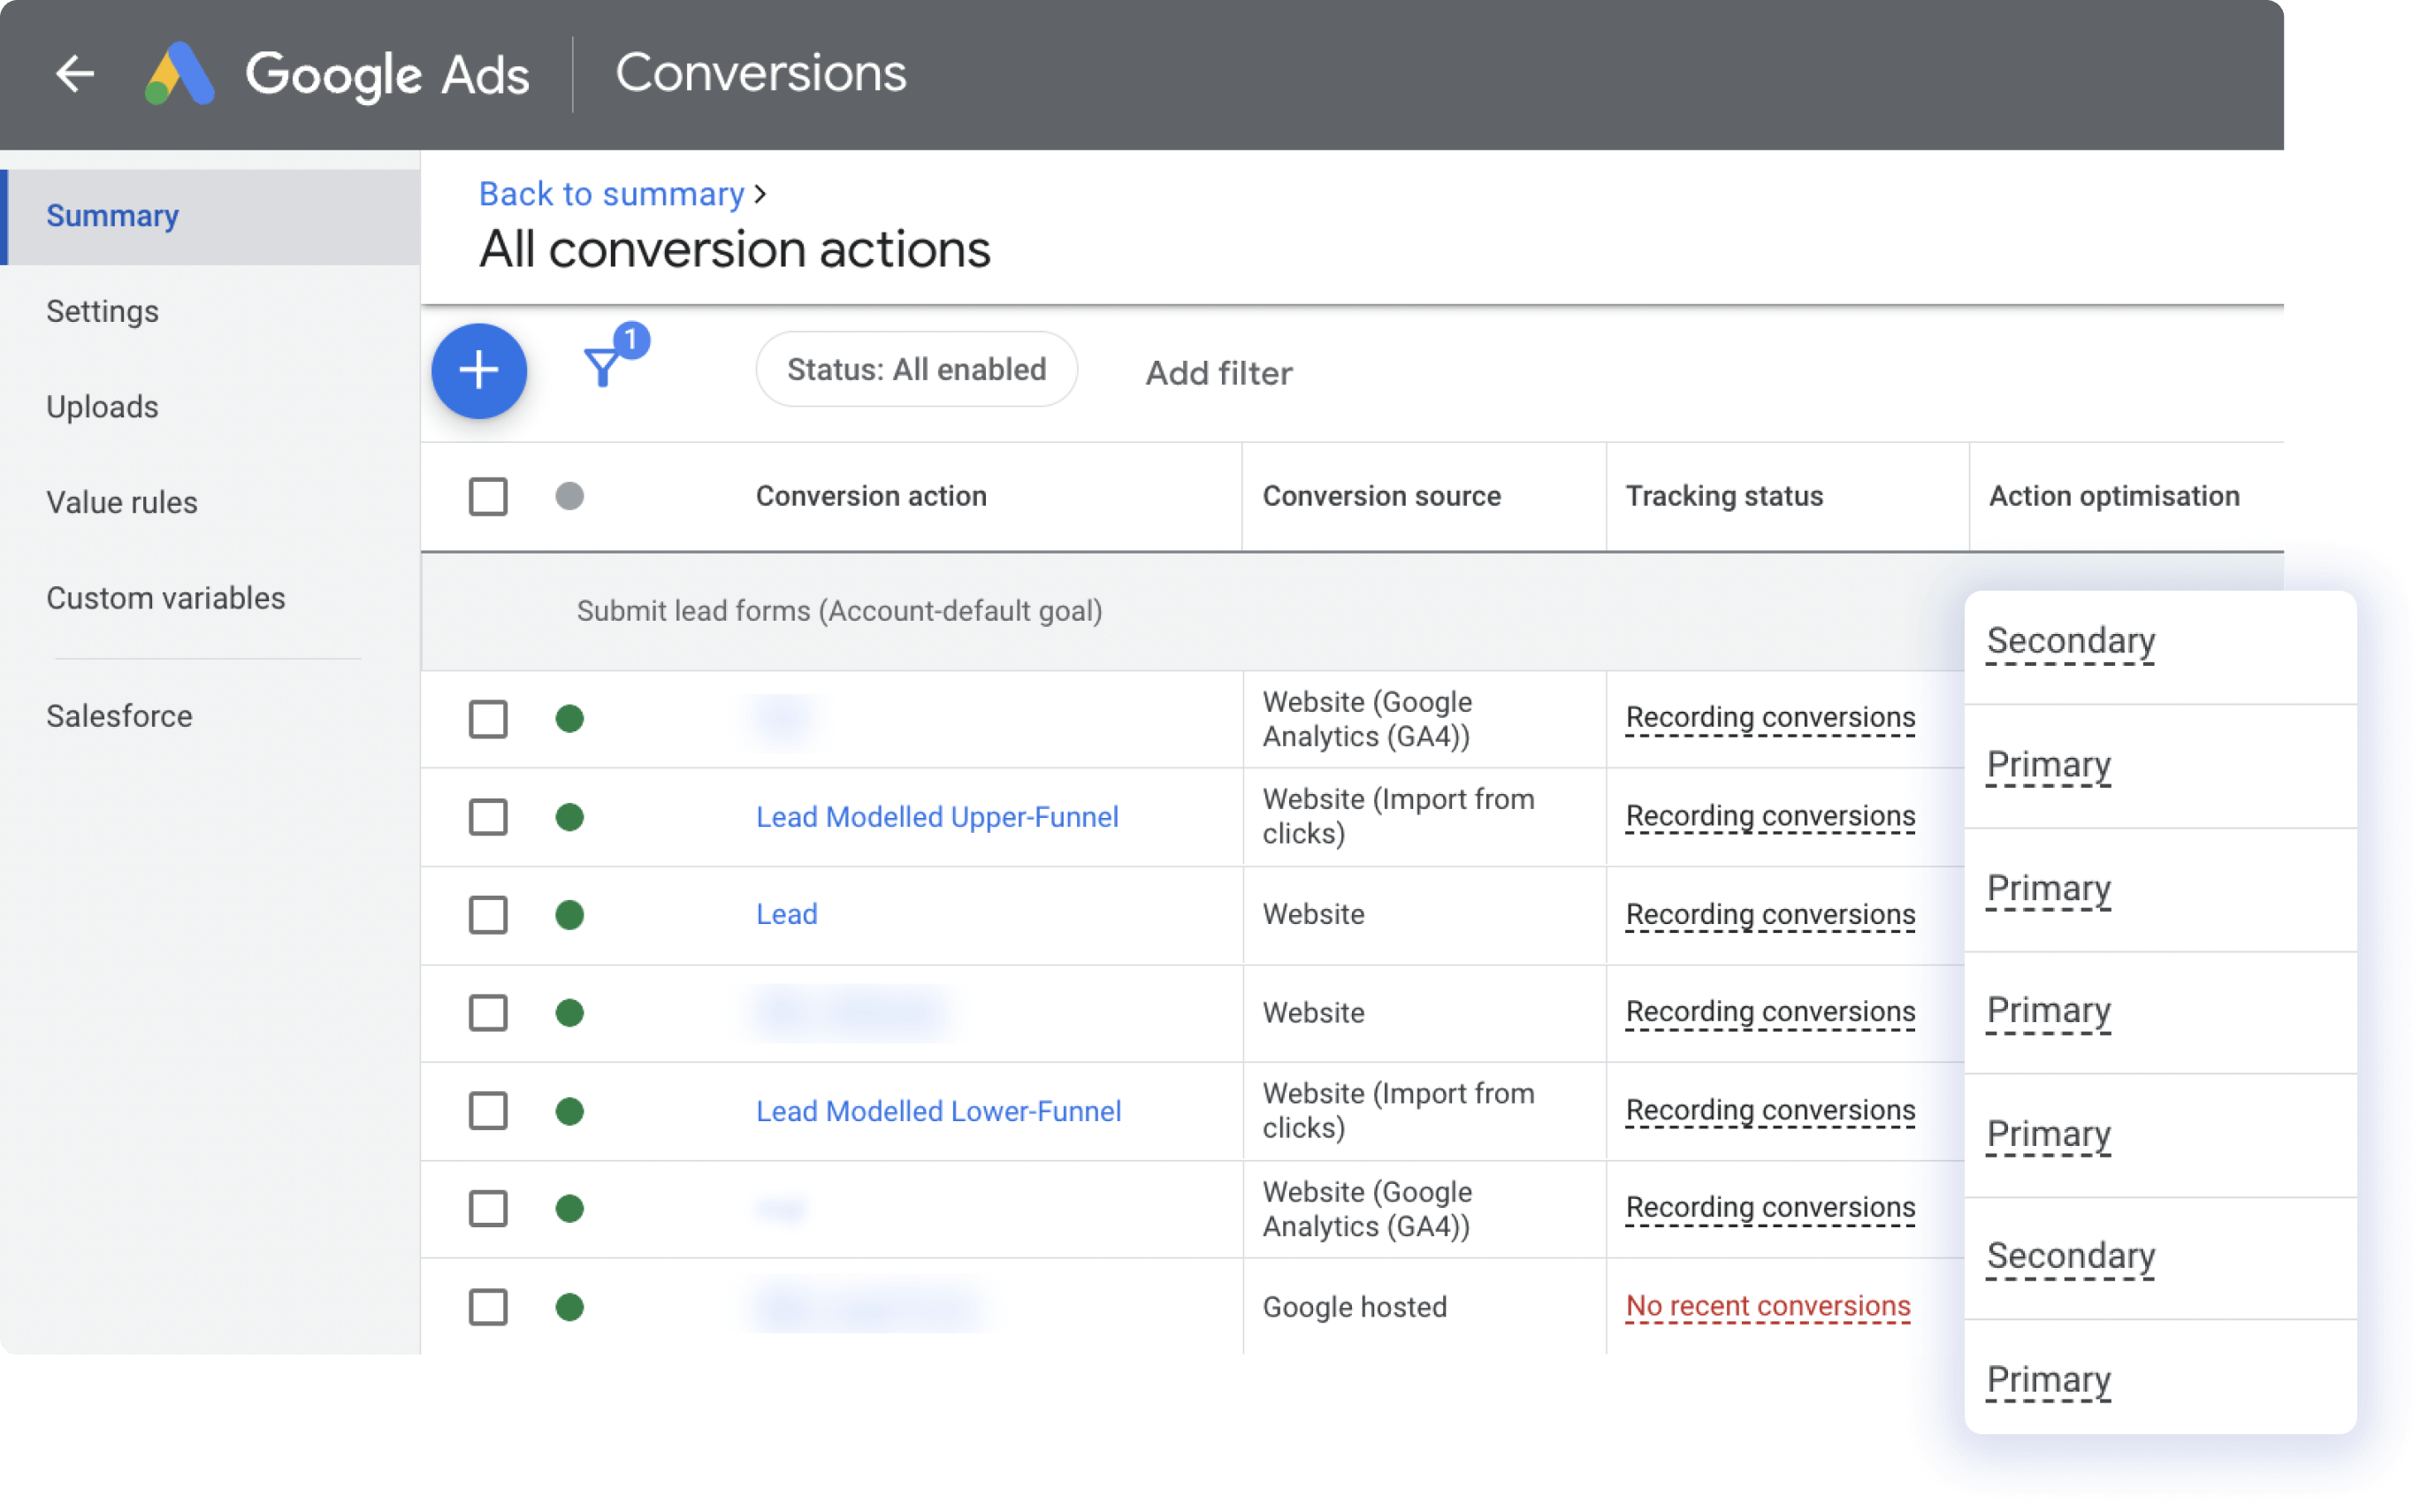Click Recording conversions for Lead Modelled Upper-Funnel
The height and width of the screenshot is (1512, 2428).
pyautogui.click(x=1771, y=816)
